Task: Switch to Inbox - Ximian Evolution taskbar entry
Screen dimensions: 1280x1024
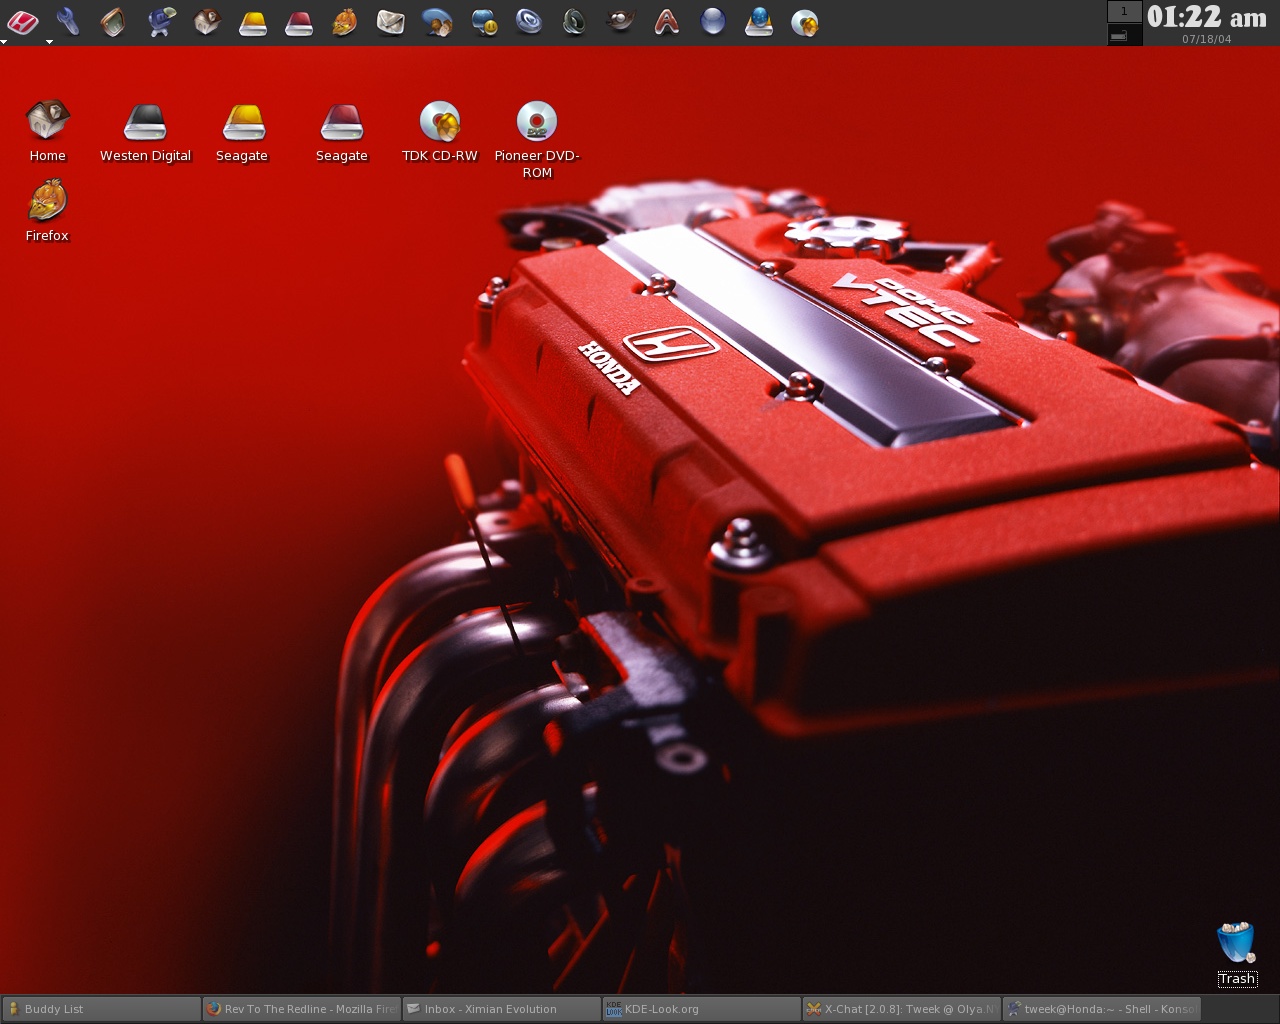Action: (501, 1009)
